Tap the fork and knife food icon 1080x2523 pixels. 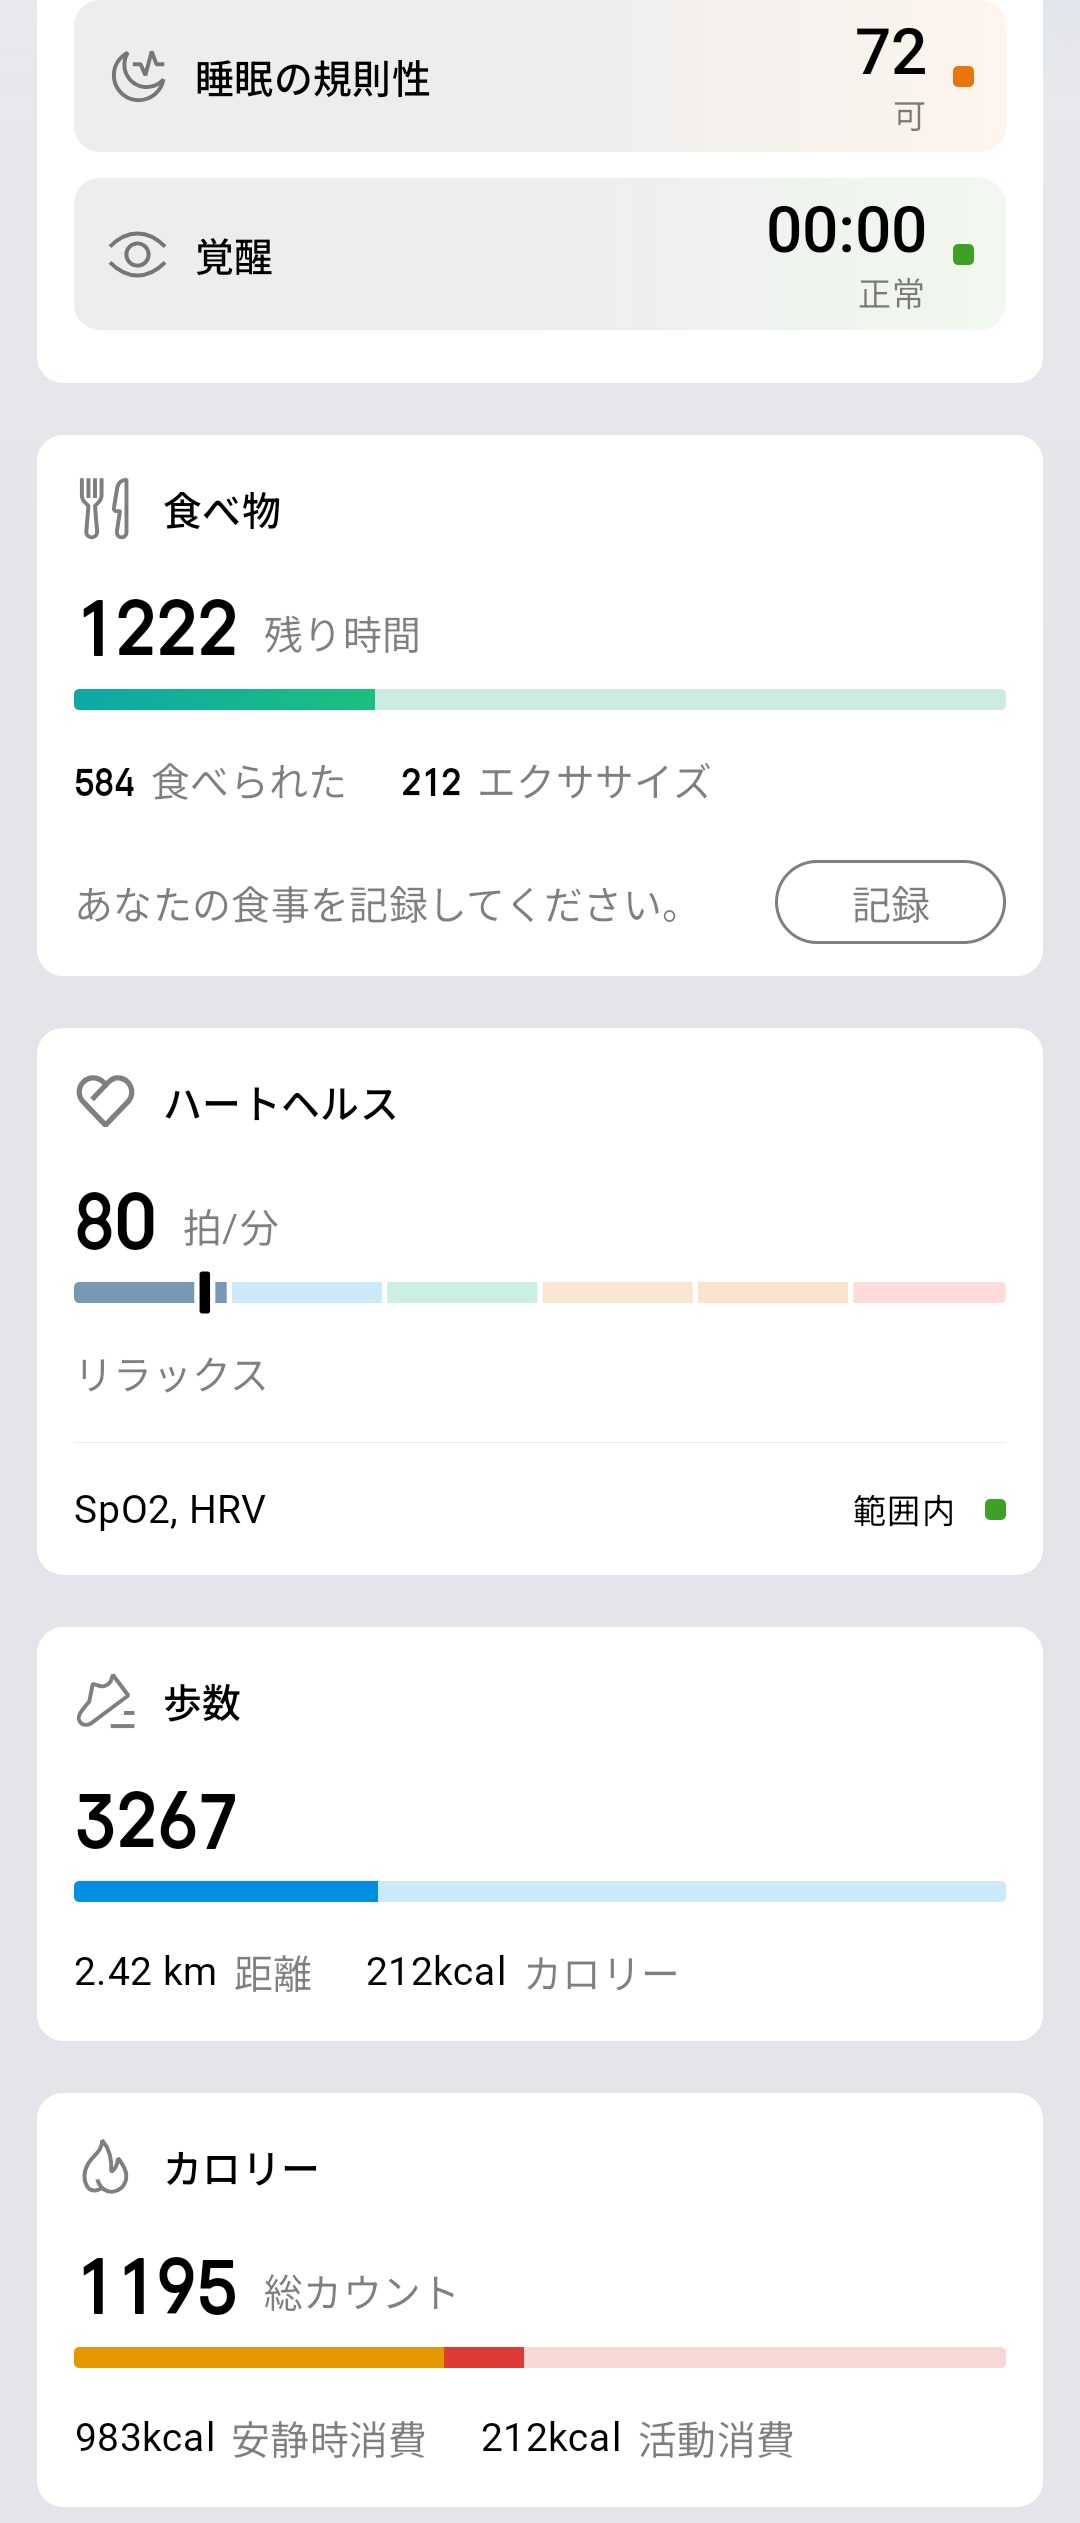105,509
